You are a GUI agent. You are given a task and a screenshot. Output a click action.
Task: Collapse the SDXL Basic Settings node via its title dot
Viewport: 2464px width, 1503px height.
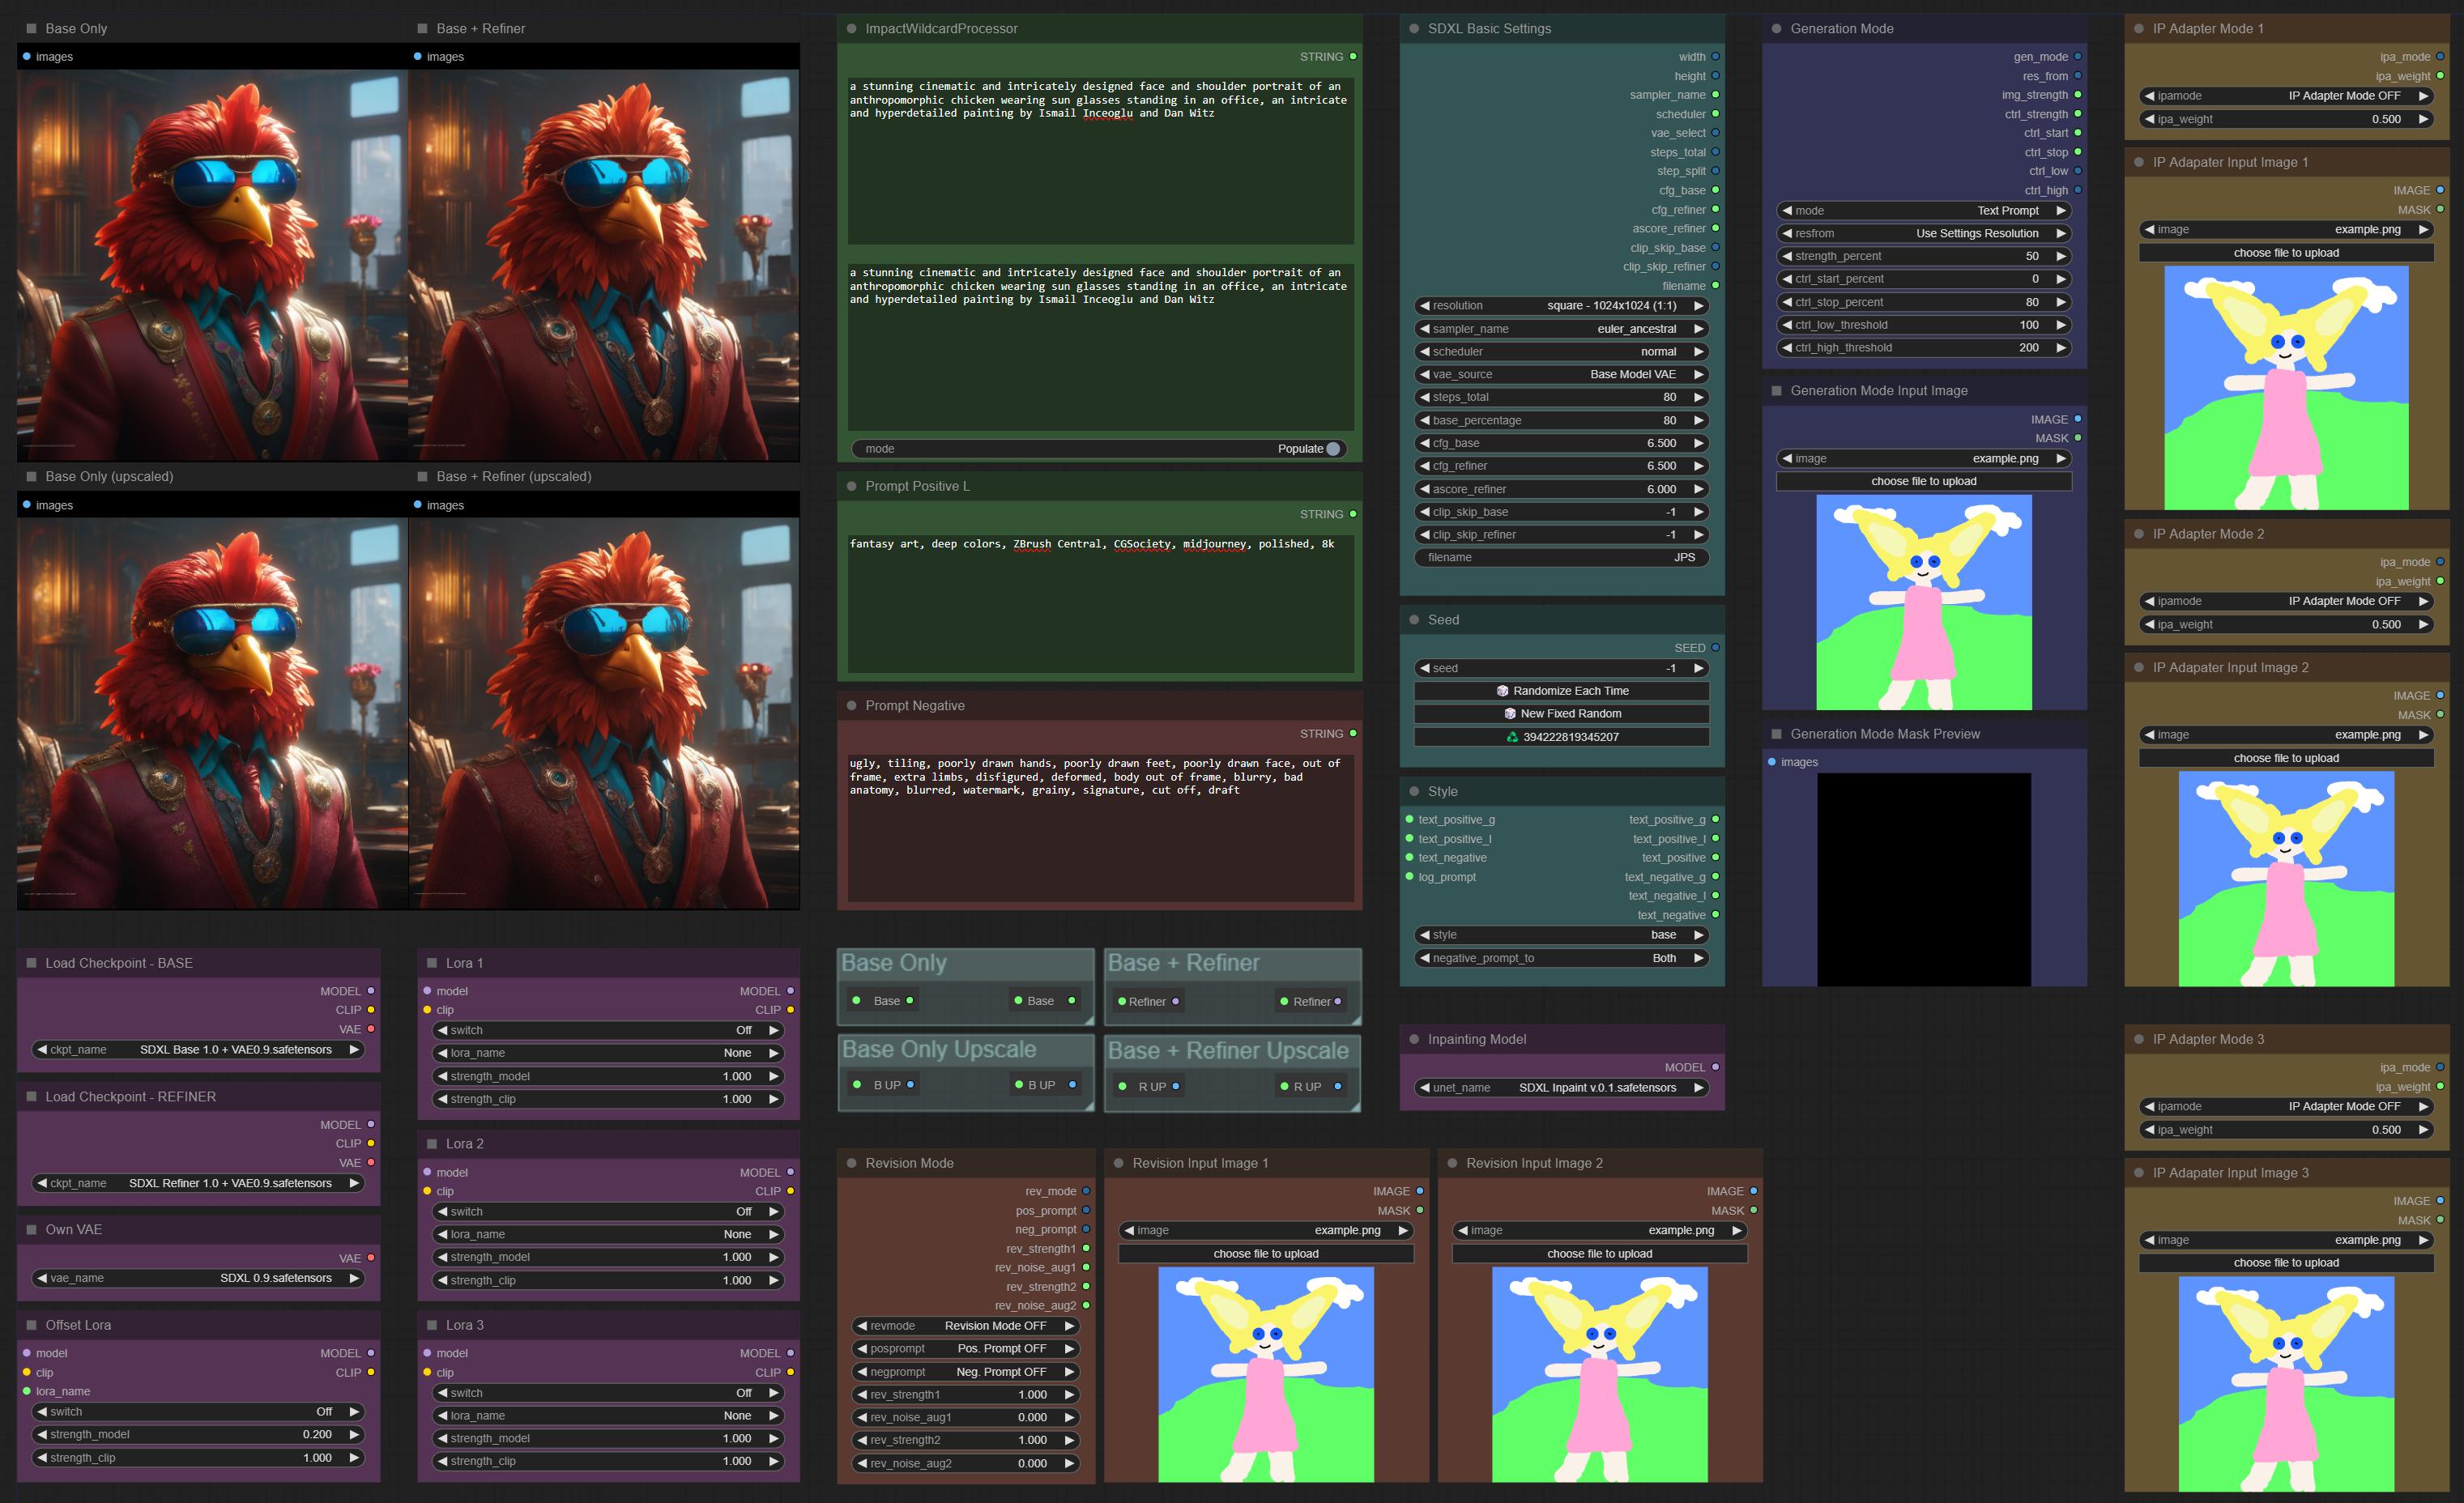click(x=1414, y=29)
